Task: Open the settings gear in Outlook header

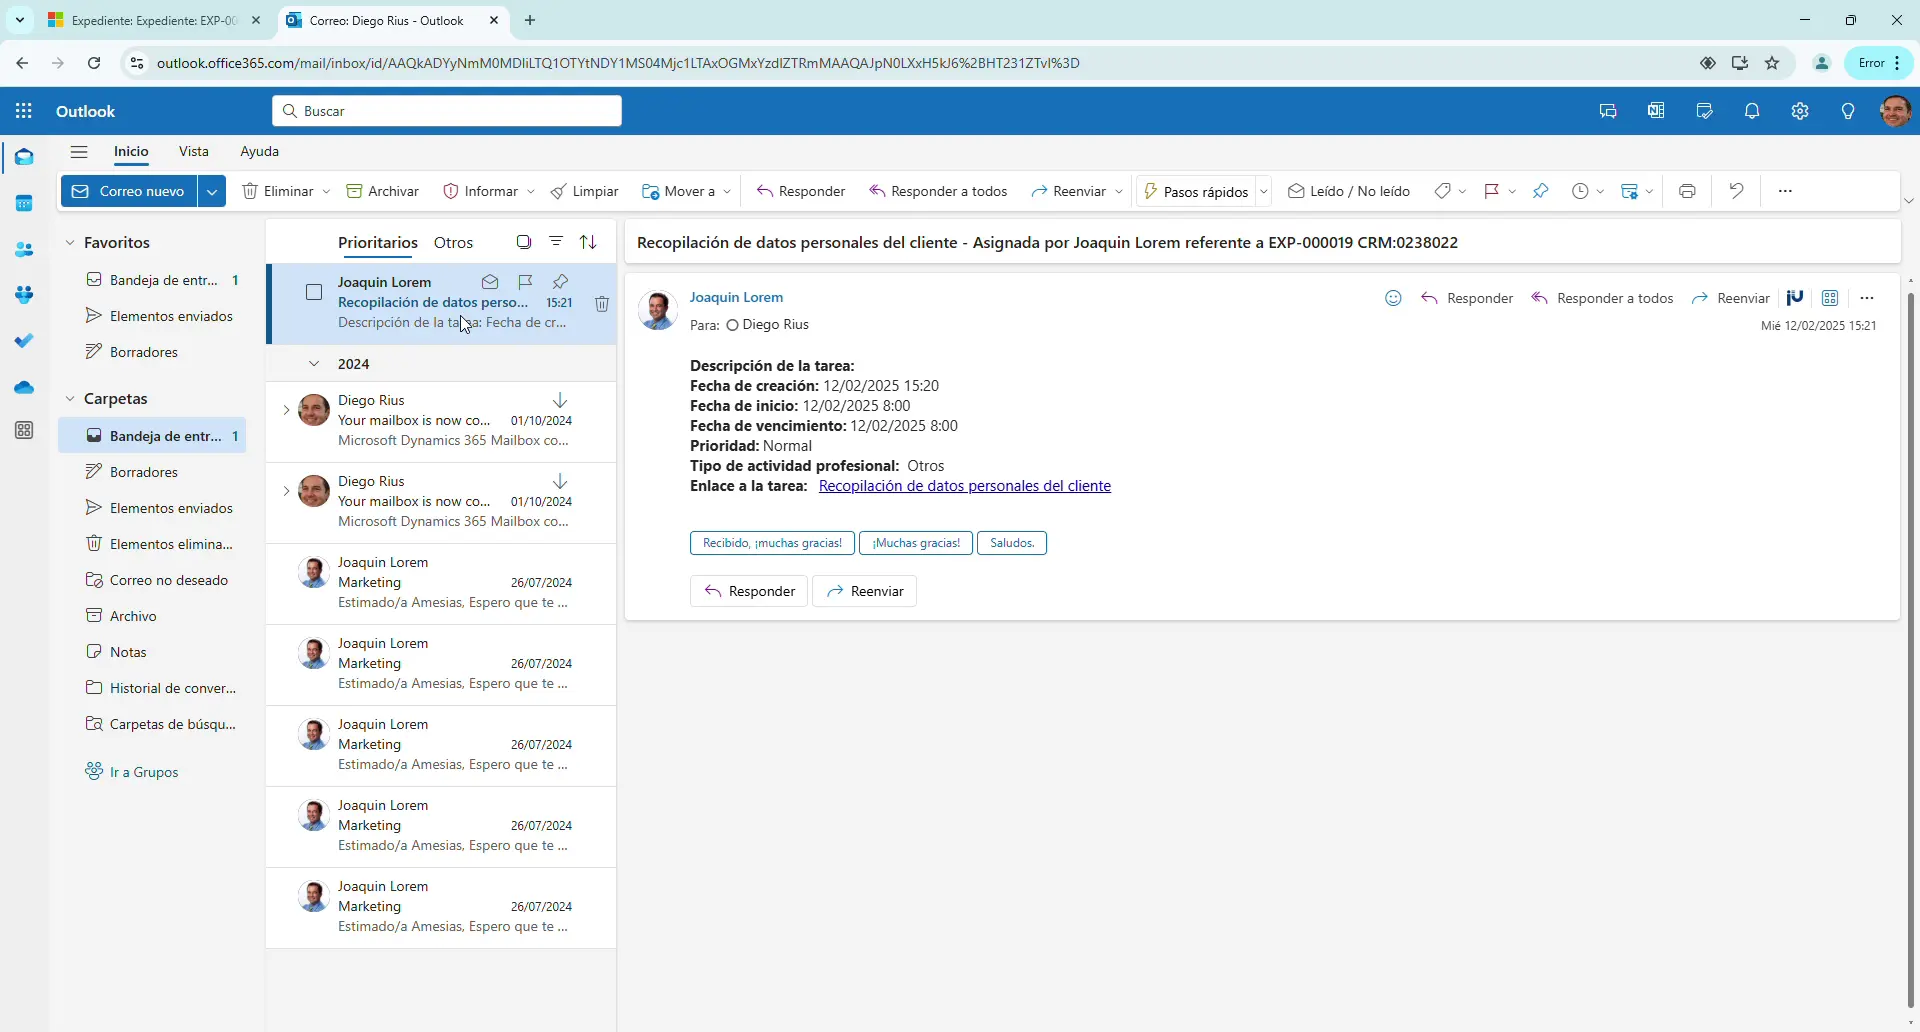Action: click(1800, 111)
